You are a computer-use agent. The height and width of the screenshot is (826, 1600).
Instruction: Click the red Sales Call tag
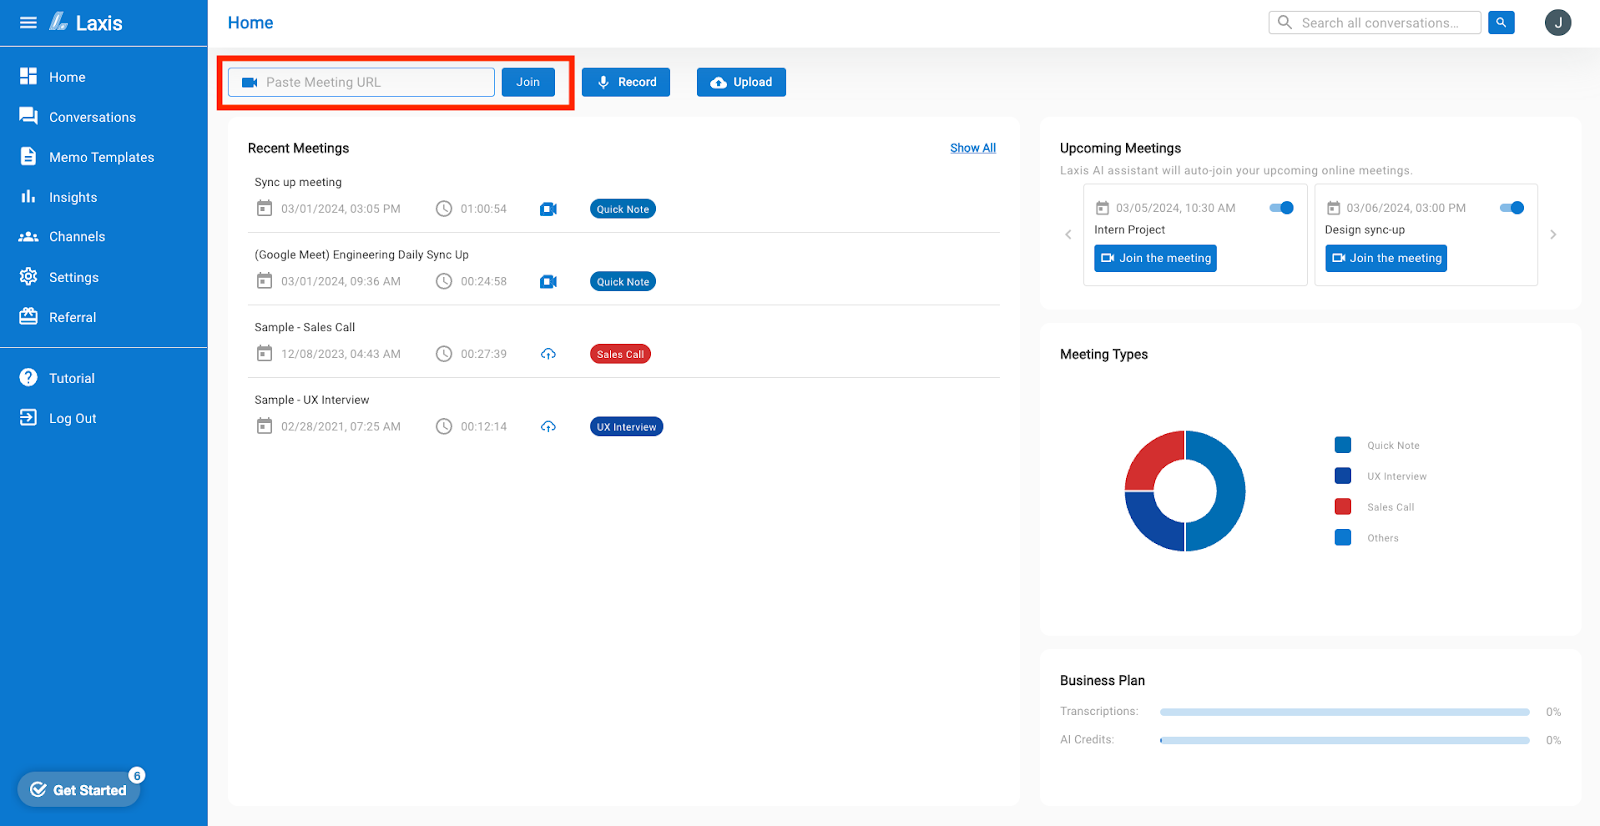click(620, 354)
